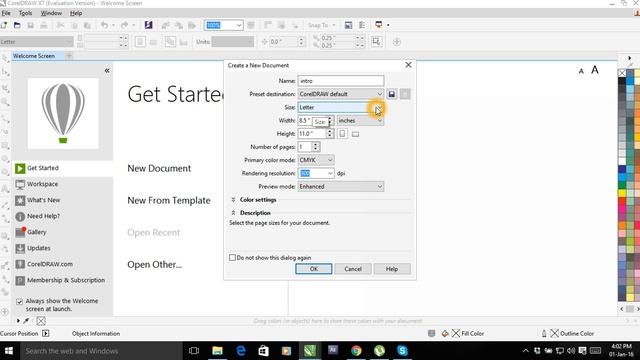Viewport: 640px width, 360px height.
Task: Click the application launcher monitor icon
Action: click(378, 25)
